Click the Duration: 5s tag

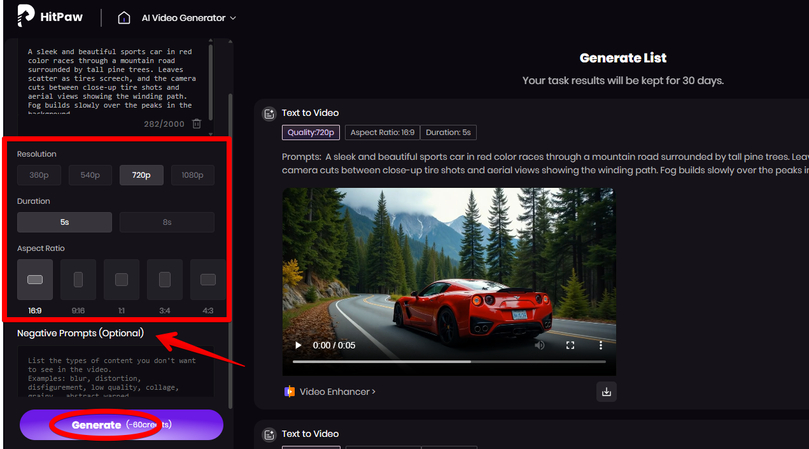(448, 132)
